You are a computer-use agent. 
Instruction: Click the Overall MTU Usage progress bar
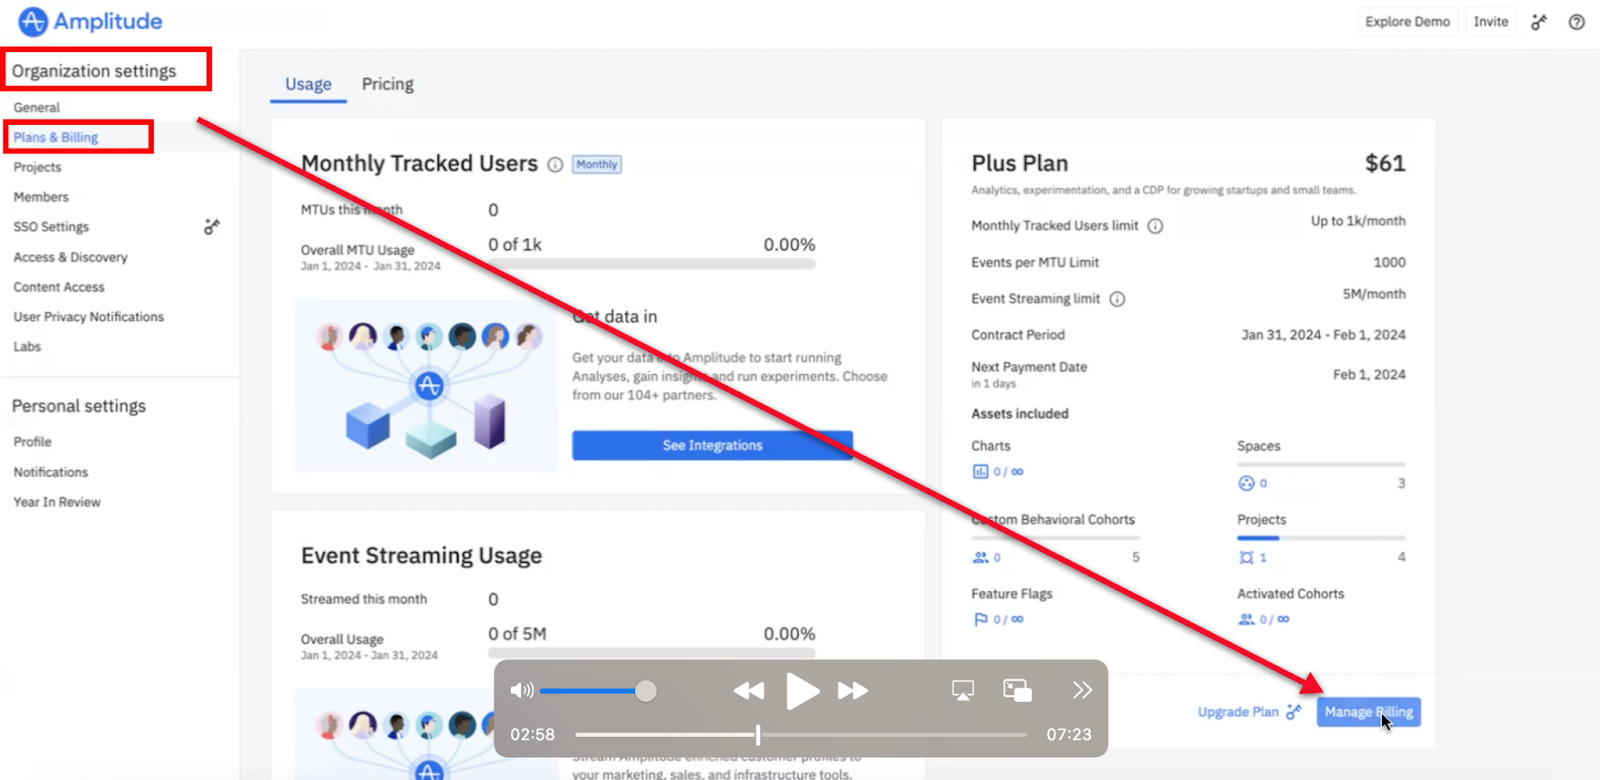click(x=652, y=264)
